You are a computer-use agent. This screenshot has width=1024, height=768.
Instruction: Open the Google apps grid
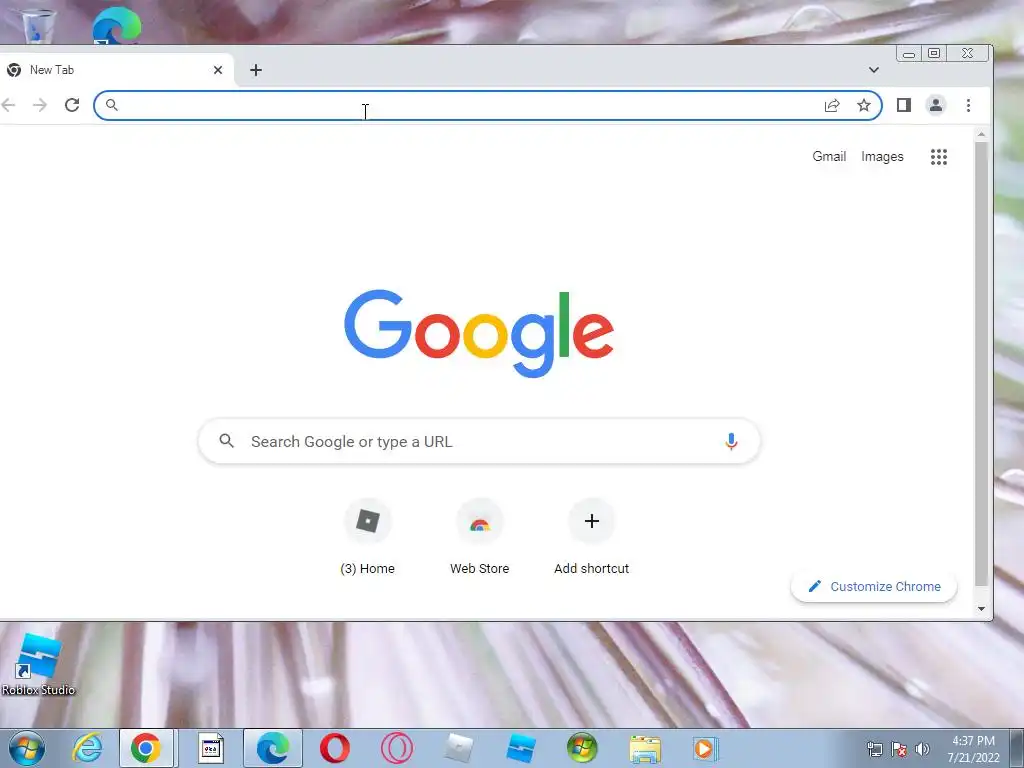pyautogui.click(x=938, y=157)
